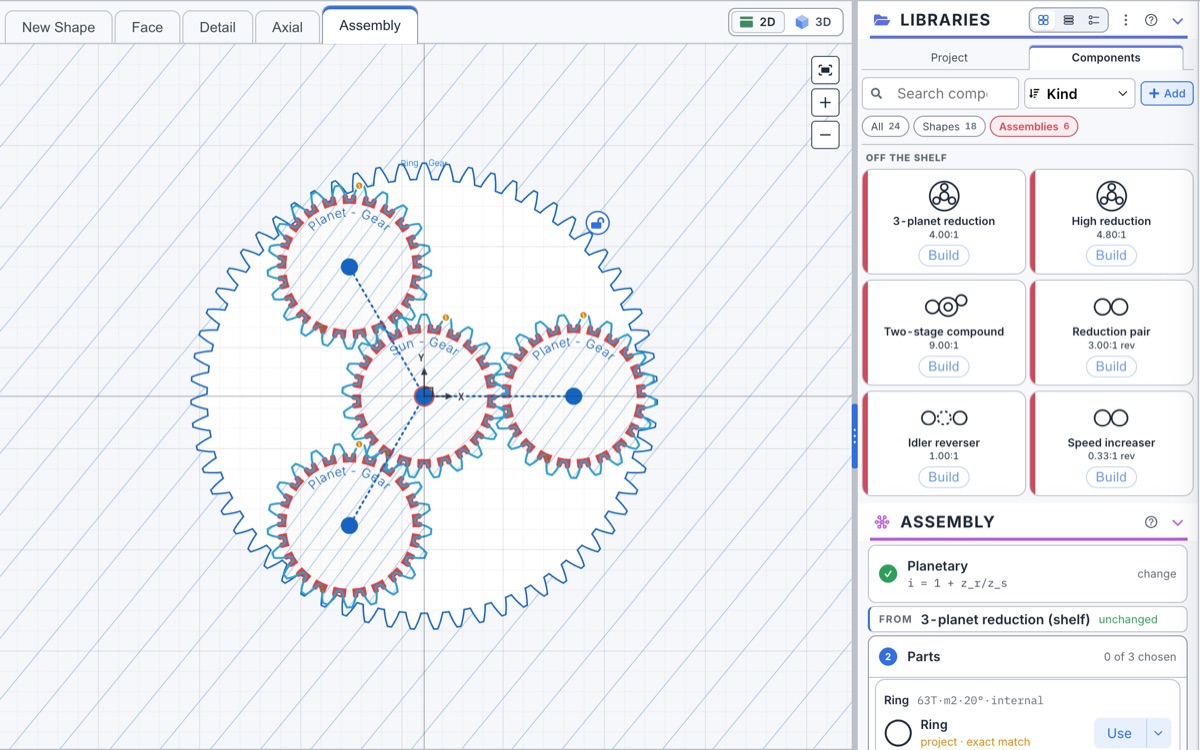Build the Reduction pair assembly

pyautogui.click(x=1111, y=366)
